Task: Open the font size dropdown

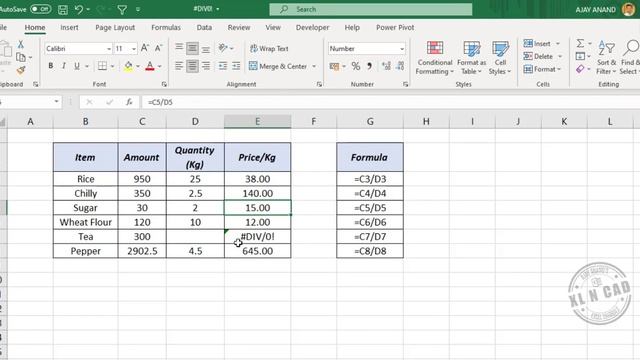Action: 133,49
